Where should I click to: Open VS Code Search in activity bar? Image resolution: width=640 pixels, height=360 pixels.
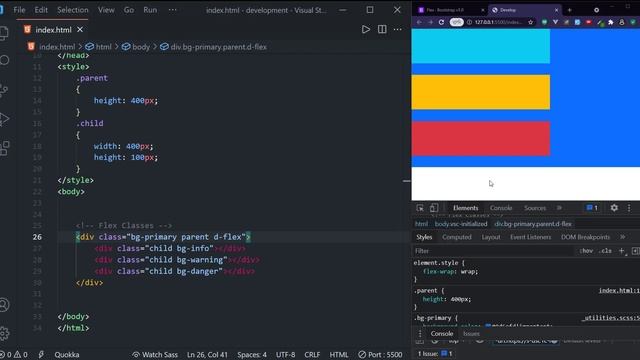coord(4,60)
